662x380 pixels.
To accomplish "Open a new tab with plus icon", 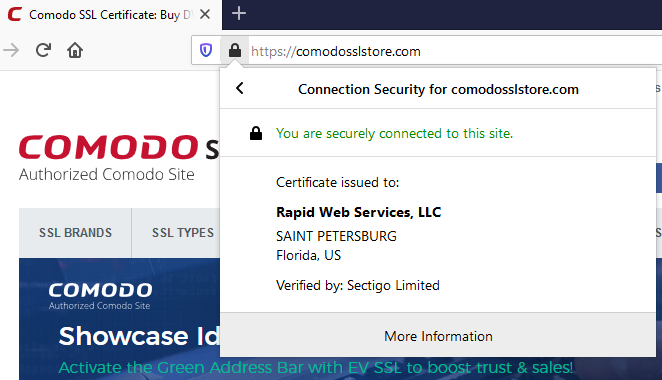I will 239,13.
